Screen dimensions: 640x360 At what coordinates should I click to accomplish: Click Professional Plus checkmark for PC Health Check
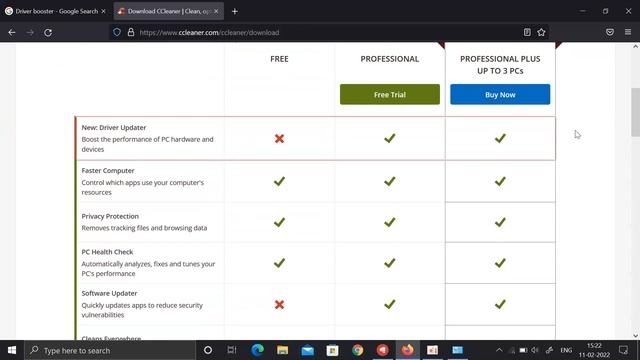500,263
